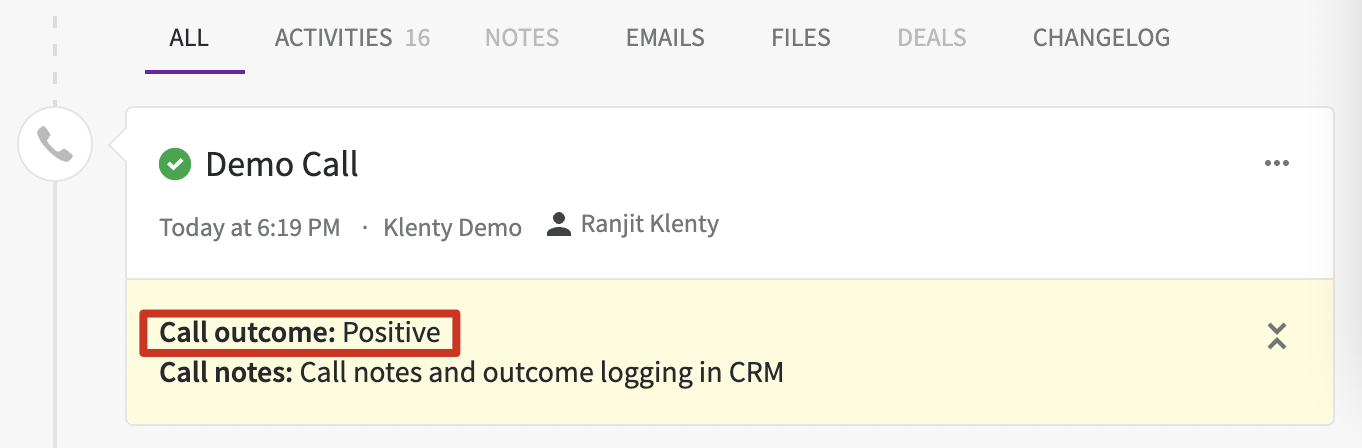Toggle the green completed checkmark on Demo Call
This screenshot has width=1362, height=448.
tap(175, 164)
